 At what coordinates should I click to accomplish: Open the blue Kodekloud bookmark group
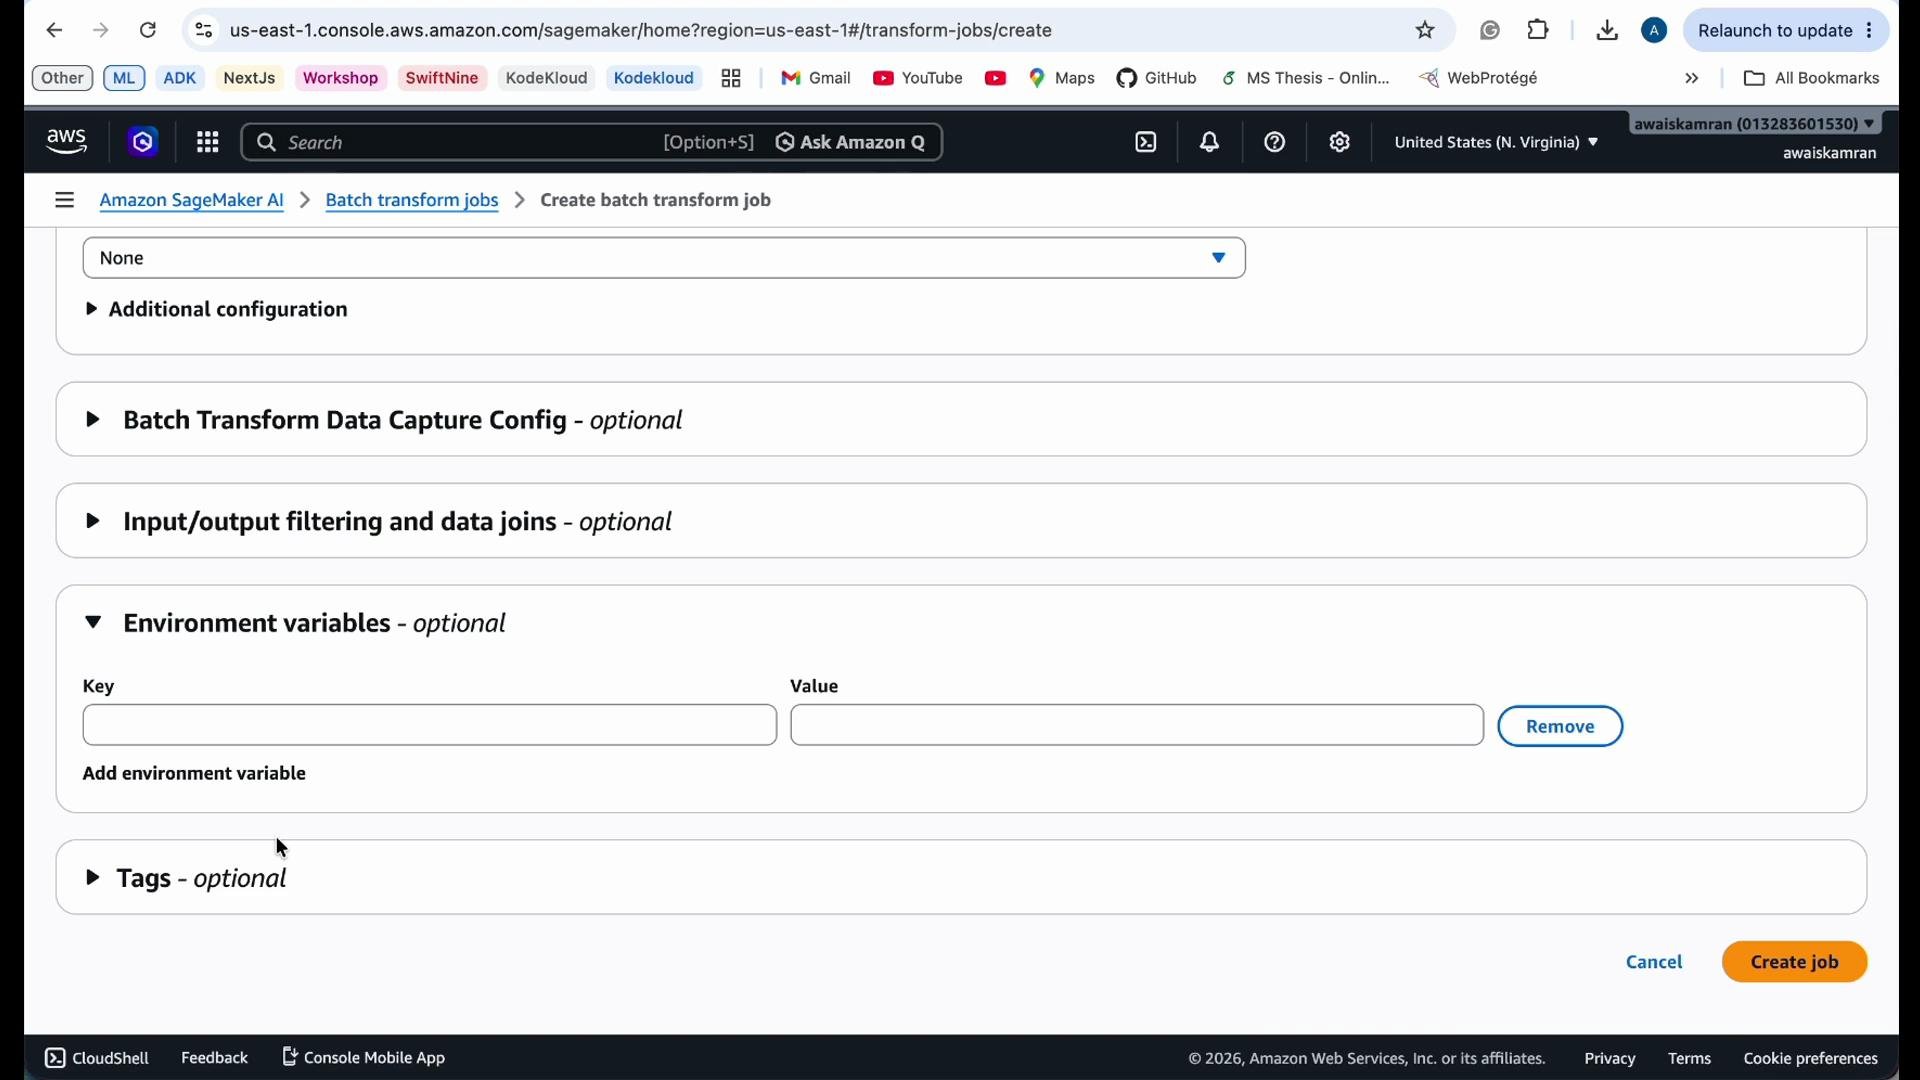tap(655, 79)
